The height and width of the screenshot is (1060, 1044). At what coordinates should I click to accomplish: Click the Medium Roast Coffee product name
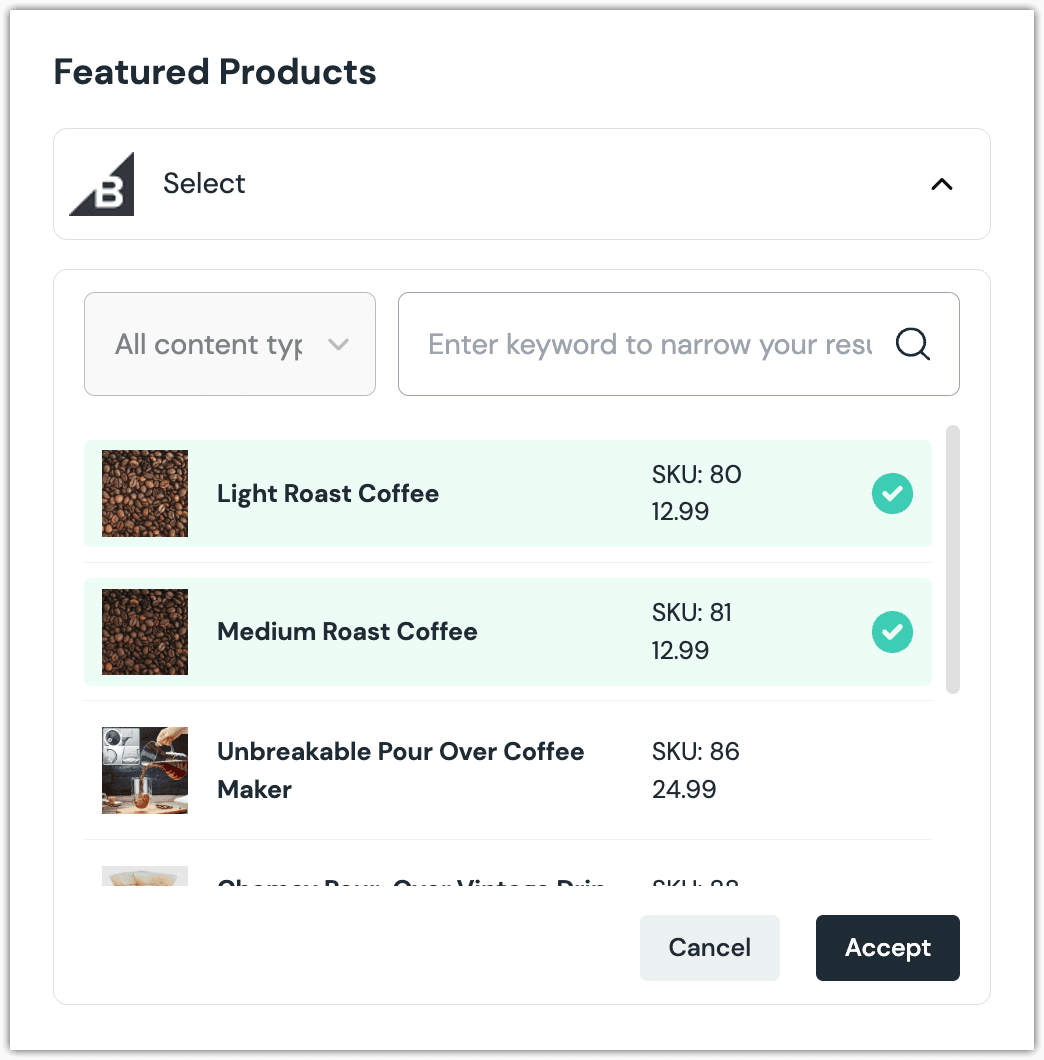(347, 632)
